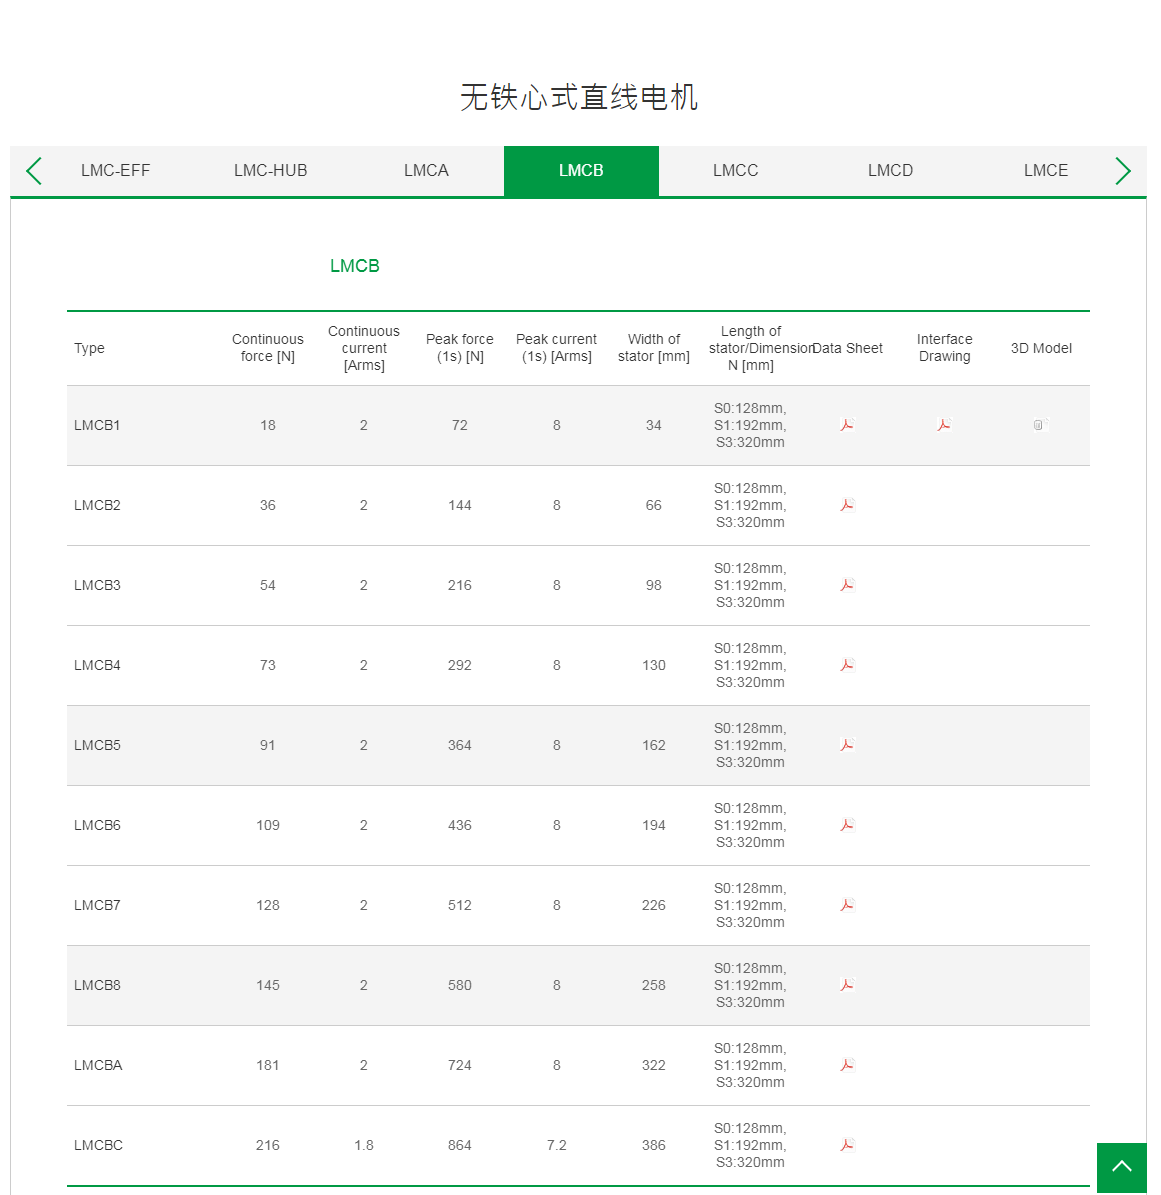Download LMCB5 data sheet PDF

[847, 745]
